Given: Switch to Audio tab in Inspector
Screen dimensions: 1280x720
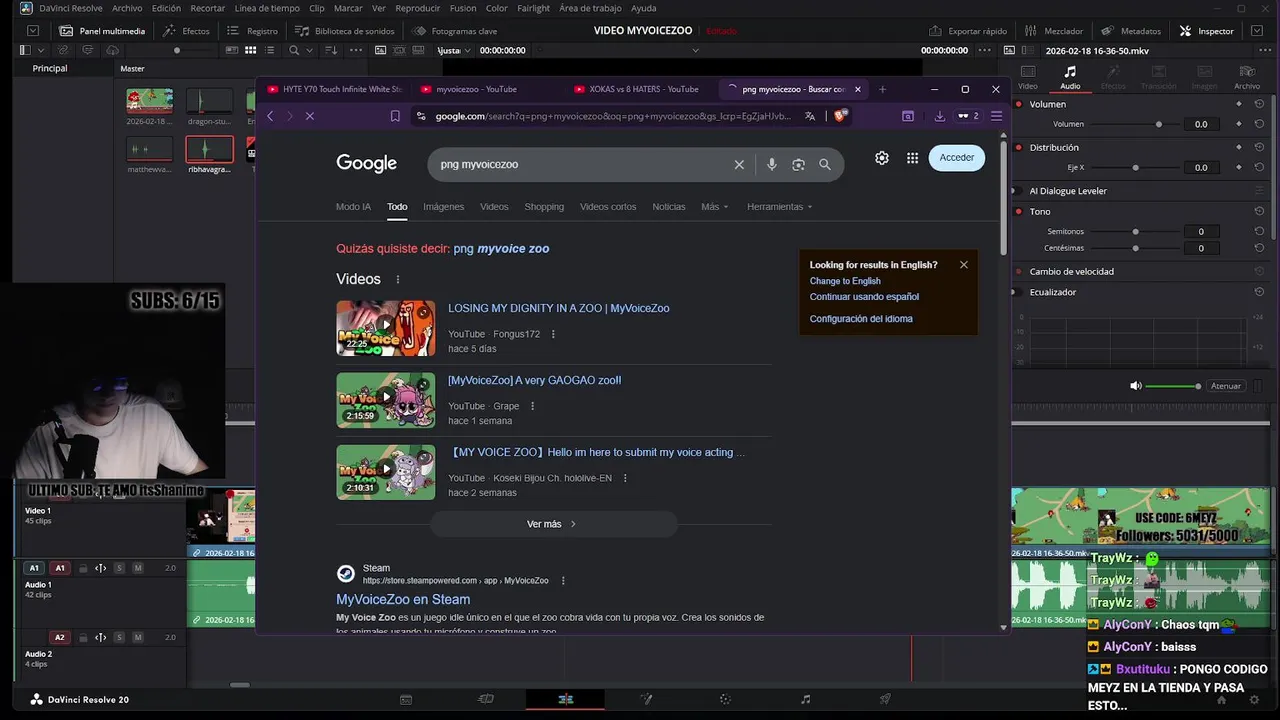Looking at the screenshot, I should pos(1070,77).
